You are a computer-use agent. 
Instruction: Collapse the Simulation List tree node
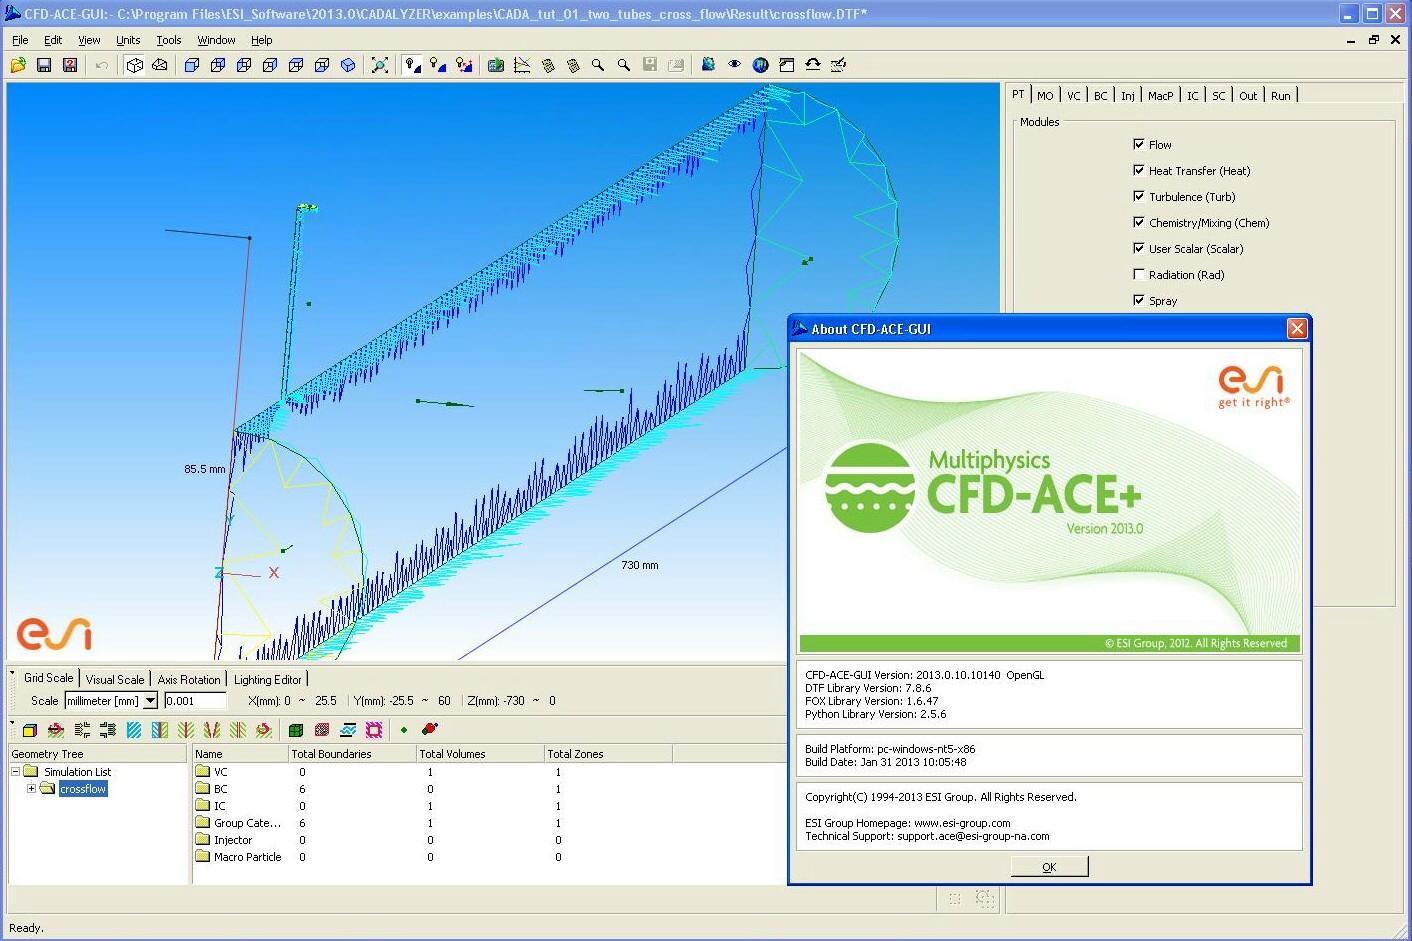[15, 772]
